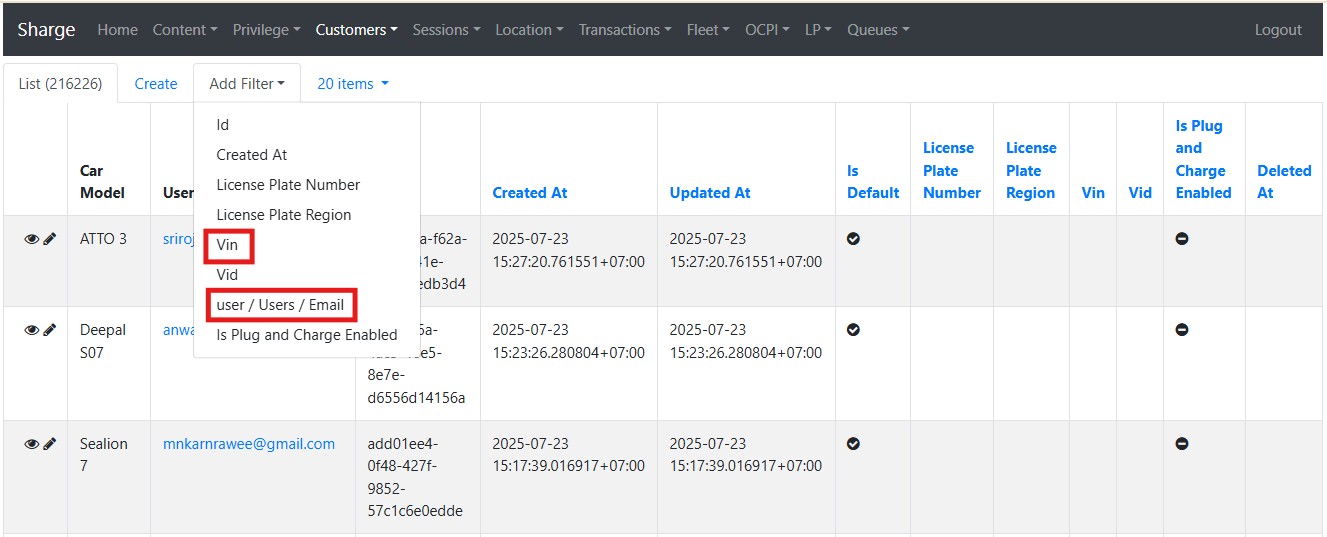
Task: Toggle Plug and Charge status for Deepal S07
Action: pos(1182,330)
